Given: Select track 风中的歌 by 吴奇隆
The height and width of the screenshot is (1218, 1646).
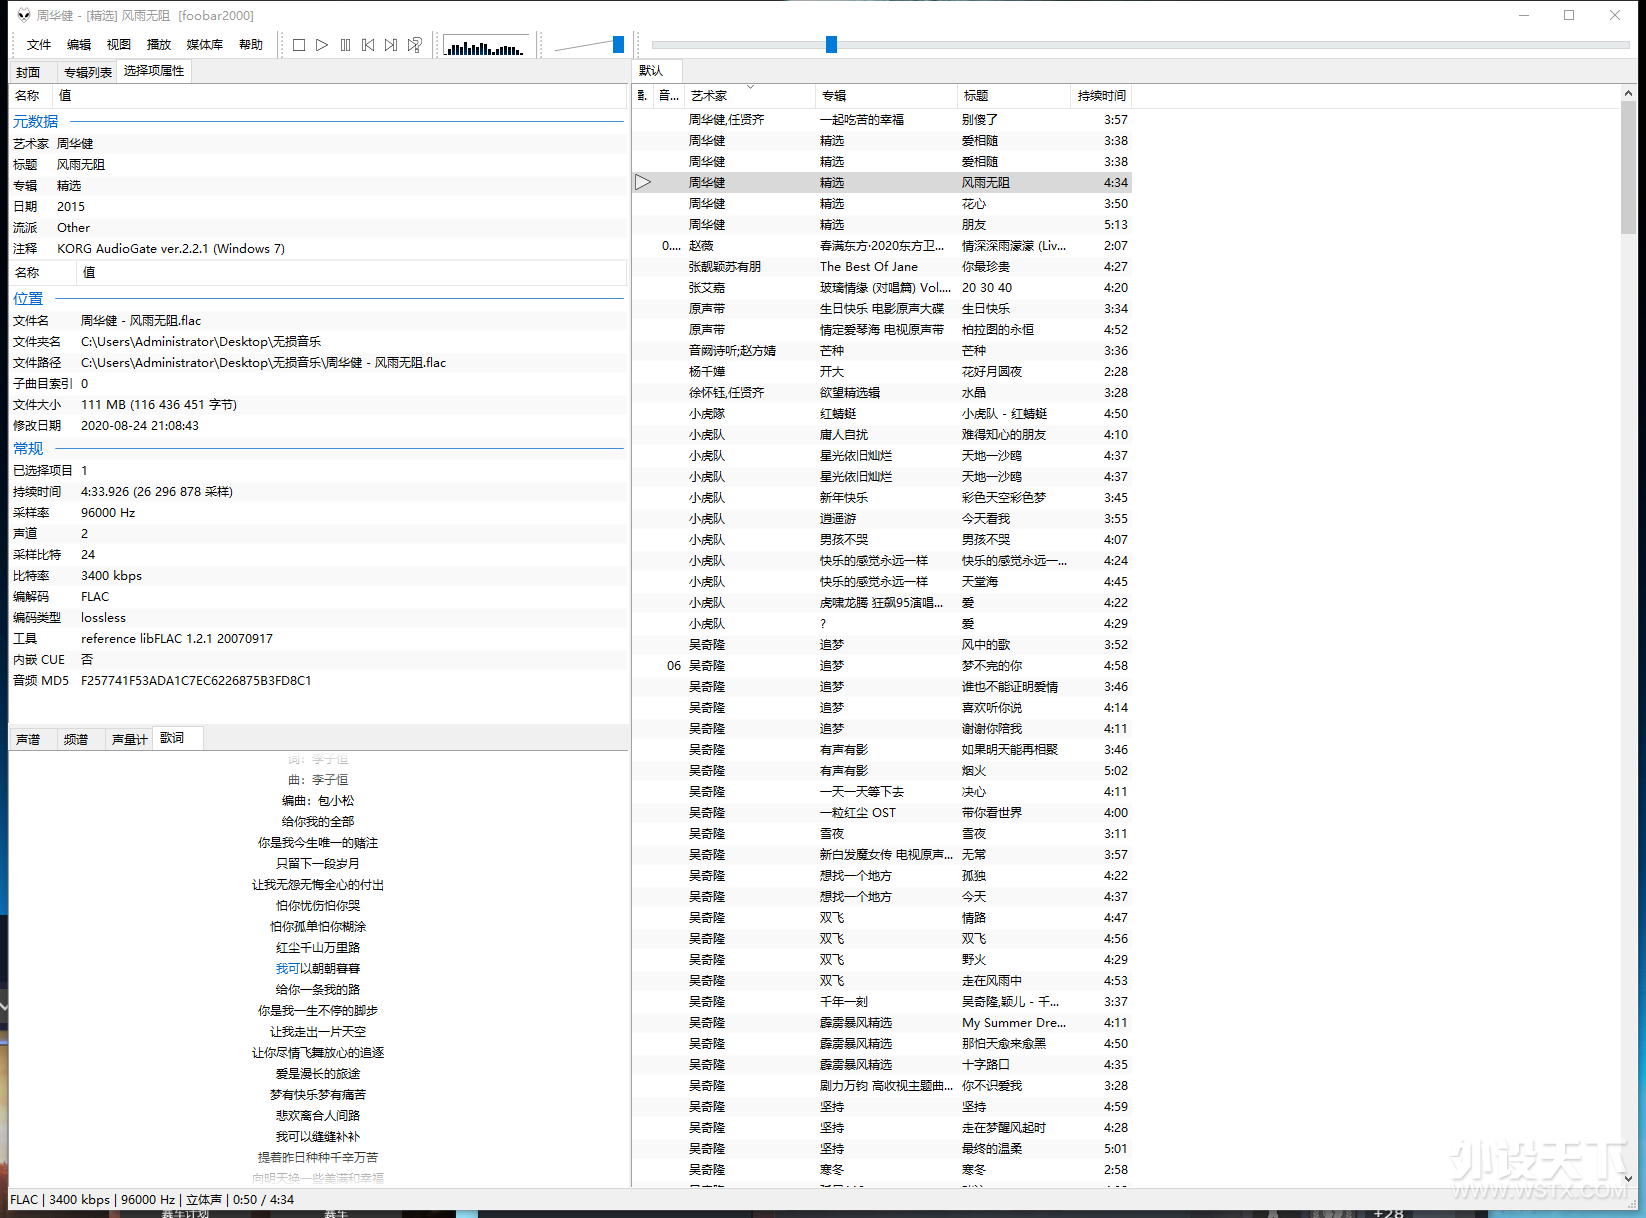Looking at the screenshot, I should 882,644.
